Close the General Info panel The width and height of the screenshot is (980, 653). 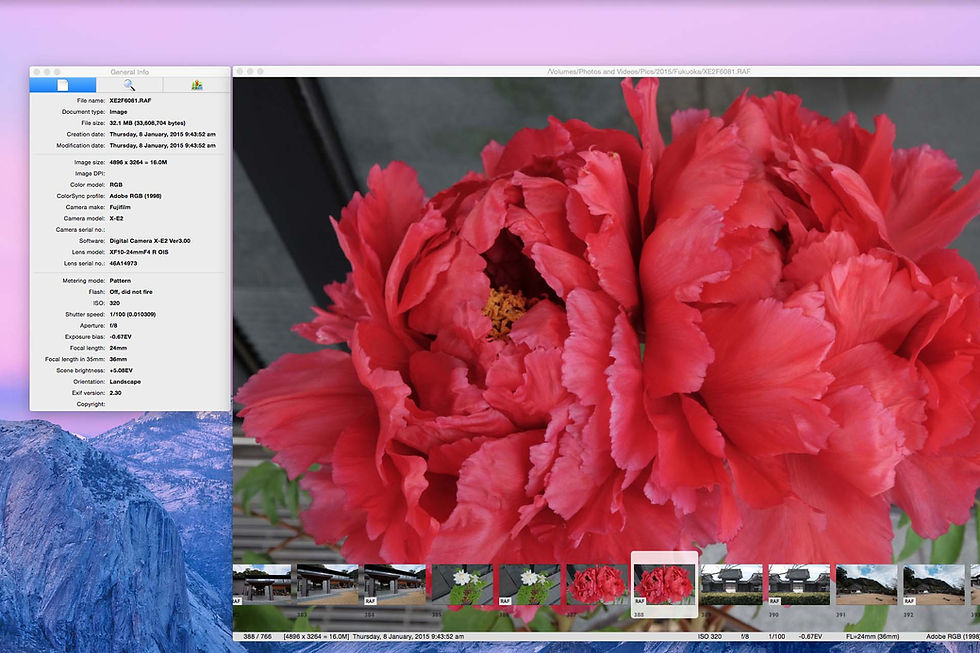coord(37,72)
